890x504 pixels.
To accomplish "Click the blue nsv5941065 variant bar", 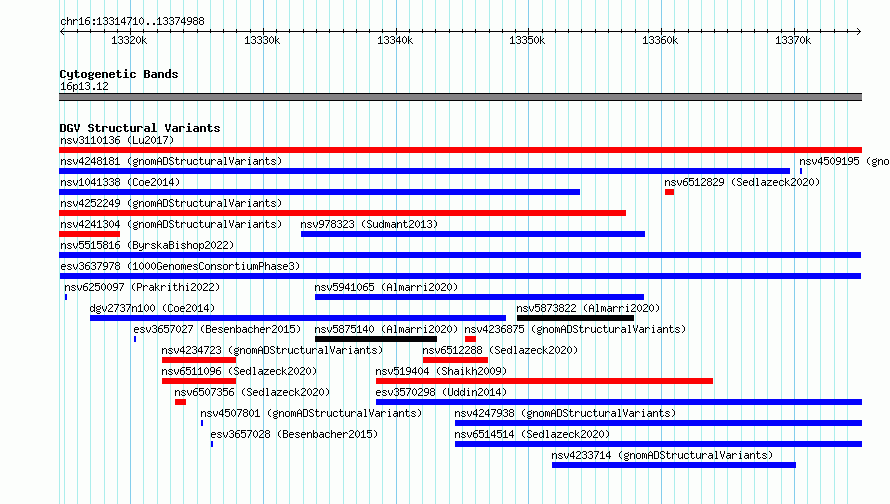I will click(480, 297).
